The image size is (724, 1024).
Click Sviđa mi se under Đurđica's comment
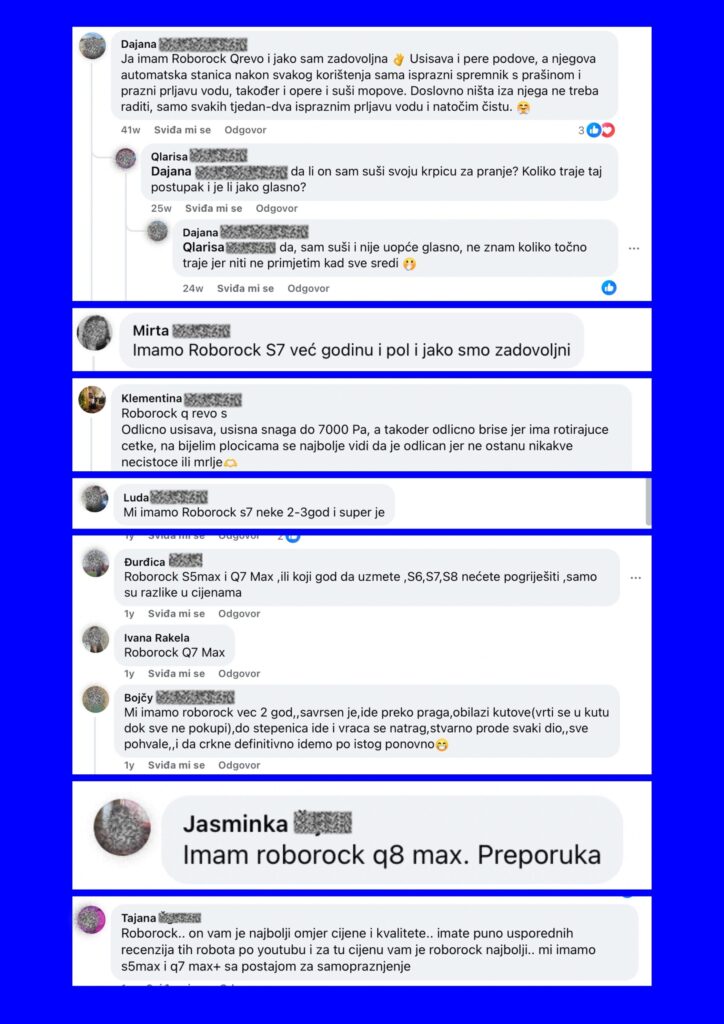(x=176, y=614)
